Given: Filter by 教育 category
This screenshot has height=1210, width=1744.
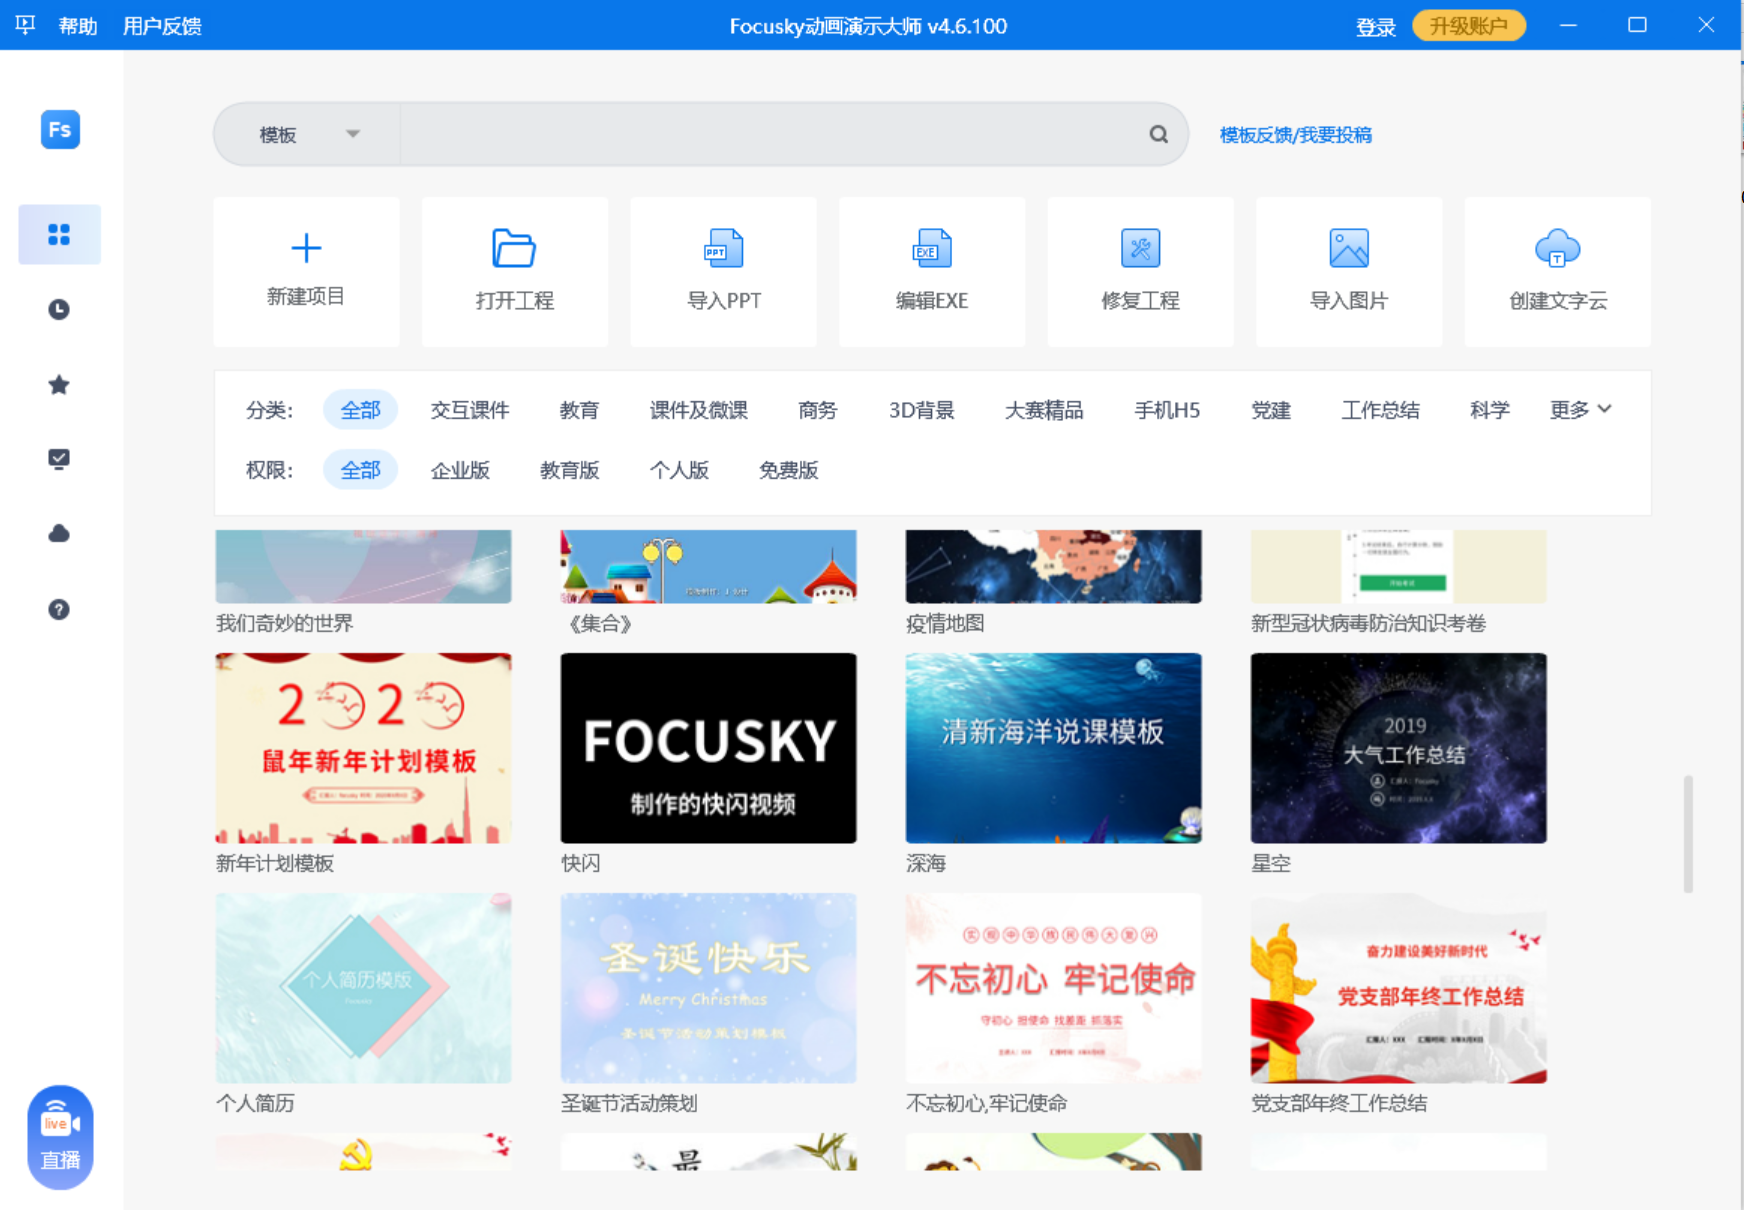Looking at the screenshot, I should click(x=579, y=410).
